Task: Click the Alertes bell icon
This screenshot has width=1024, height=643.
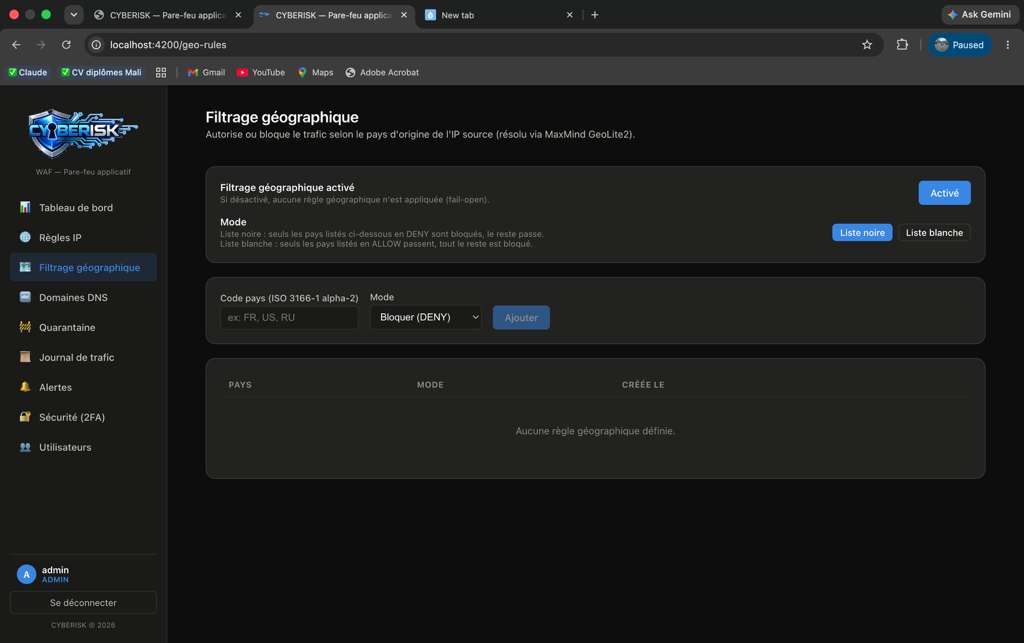Action: 25,386
